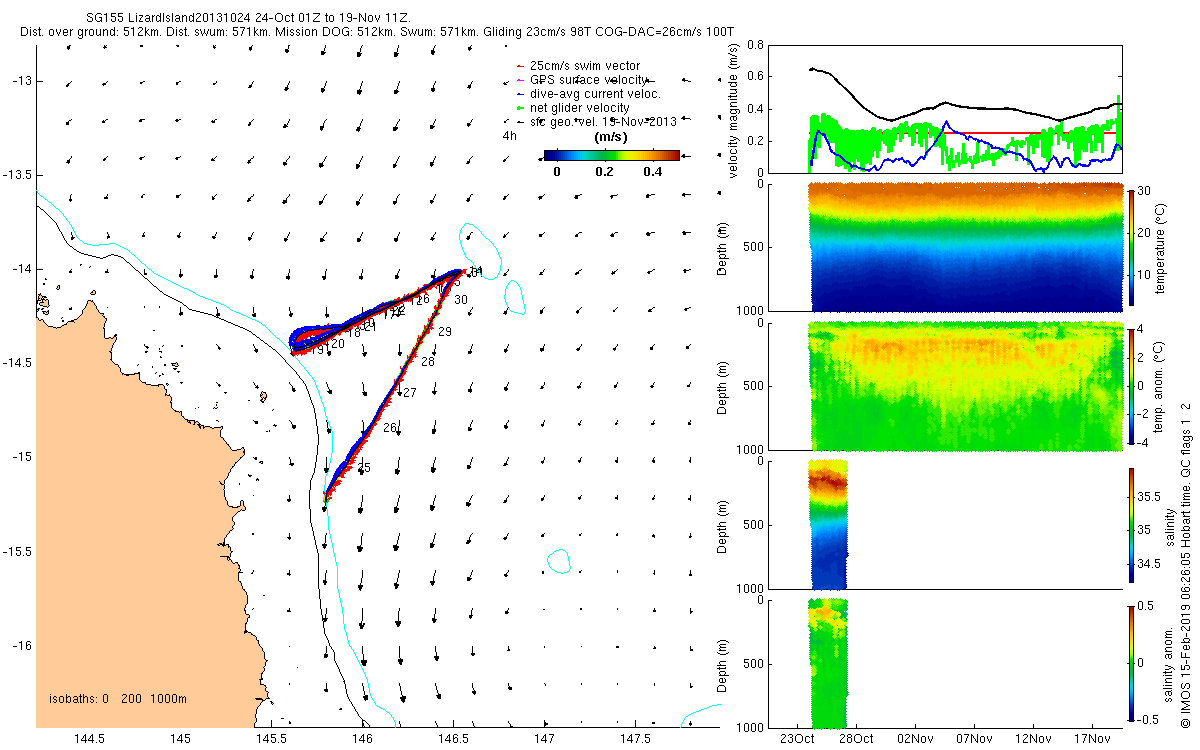Viewport: 1200px width, 750px height.
Task: Click the map longitude tick '145.5'
Action: coord(271,739)
